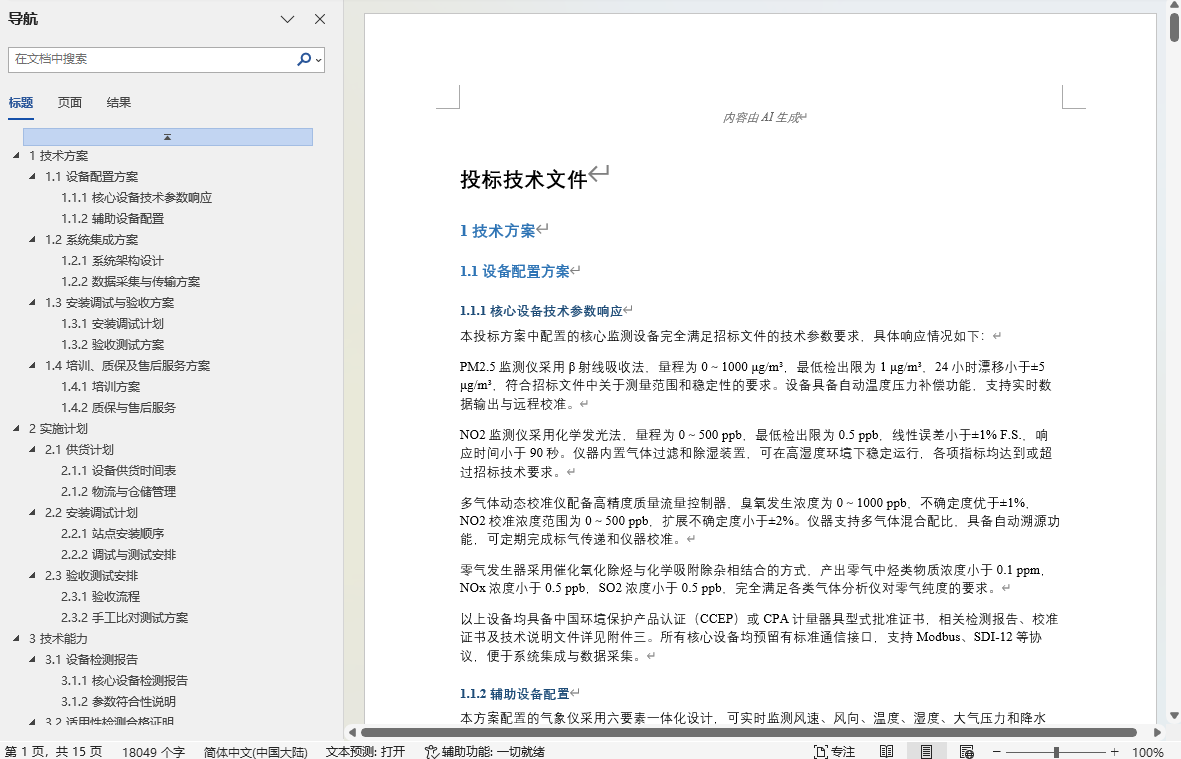The width and height of the screenshot is (1181, 759).
Task: Open the search options dropdown arrow
Action: point(319,59)
